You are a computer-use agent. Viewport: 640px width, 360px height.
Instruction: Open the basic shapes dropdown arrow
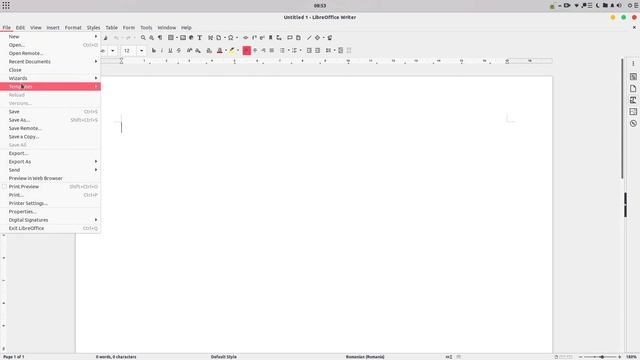(x=323, y=38)
